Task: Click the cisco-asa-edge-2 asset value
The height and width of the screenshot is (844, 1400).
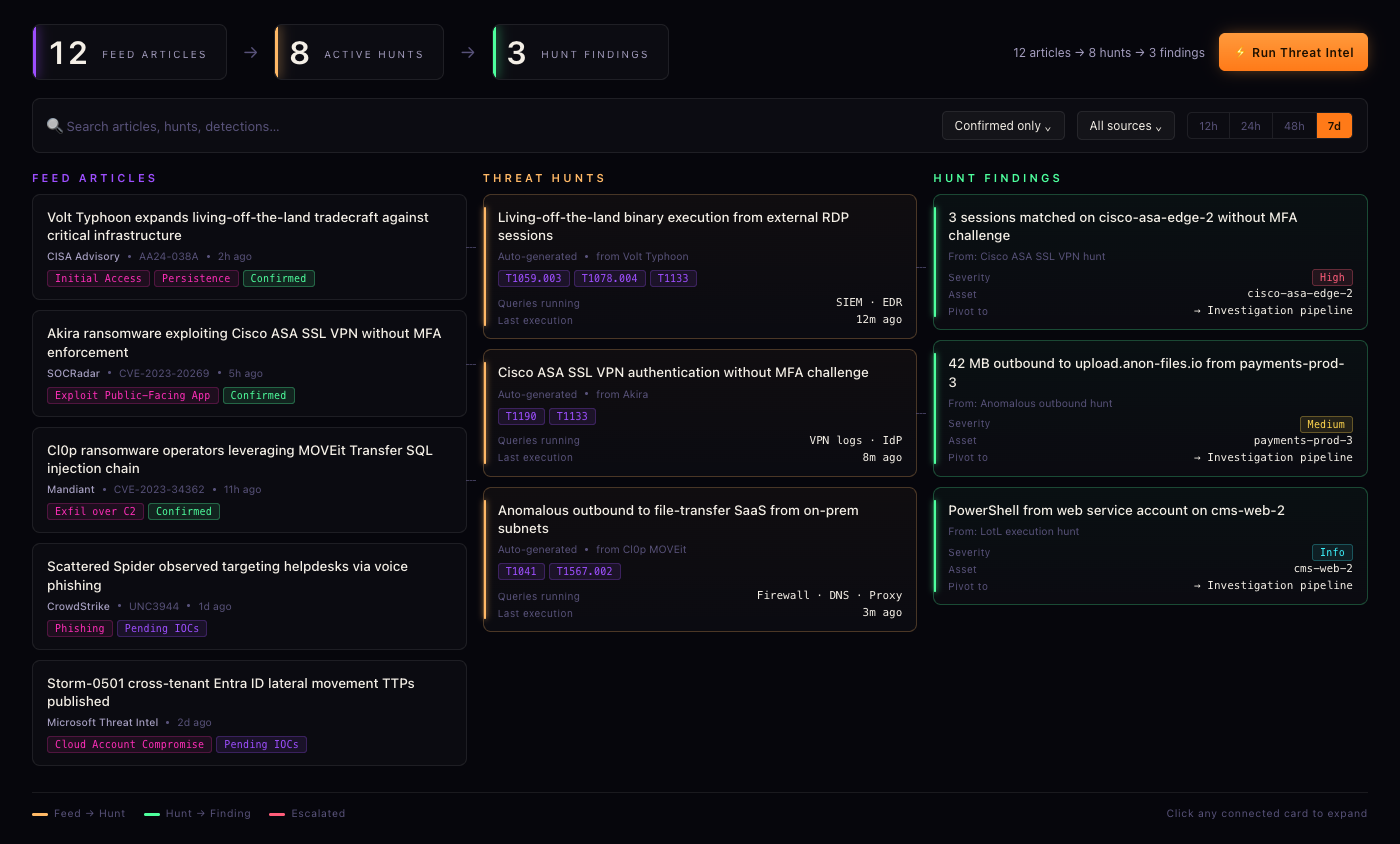Action: coord(1300,293)
